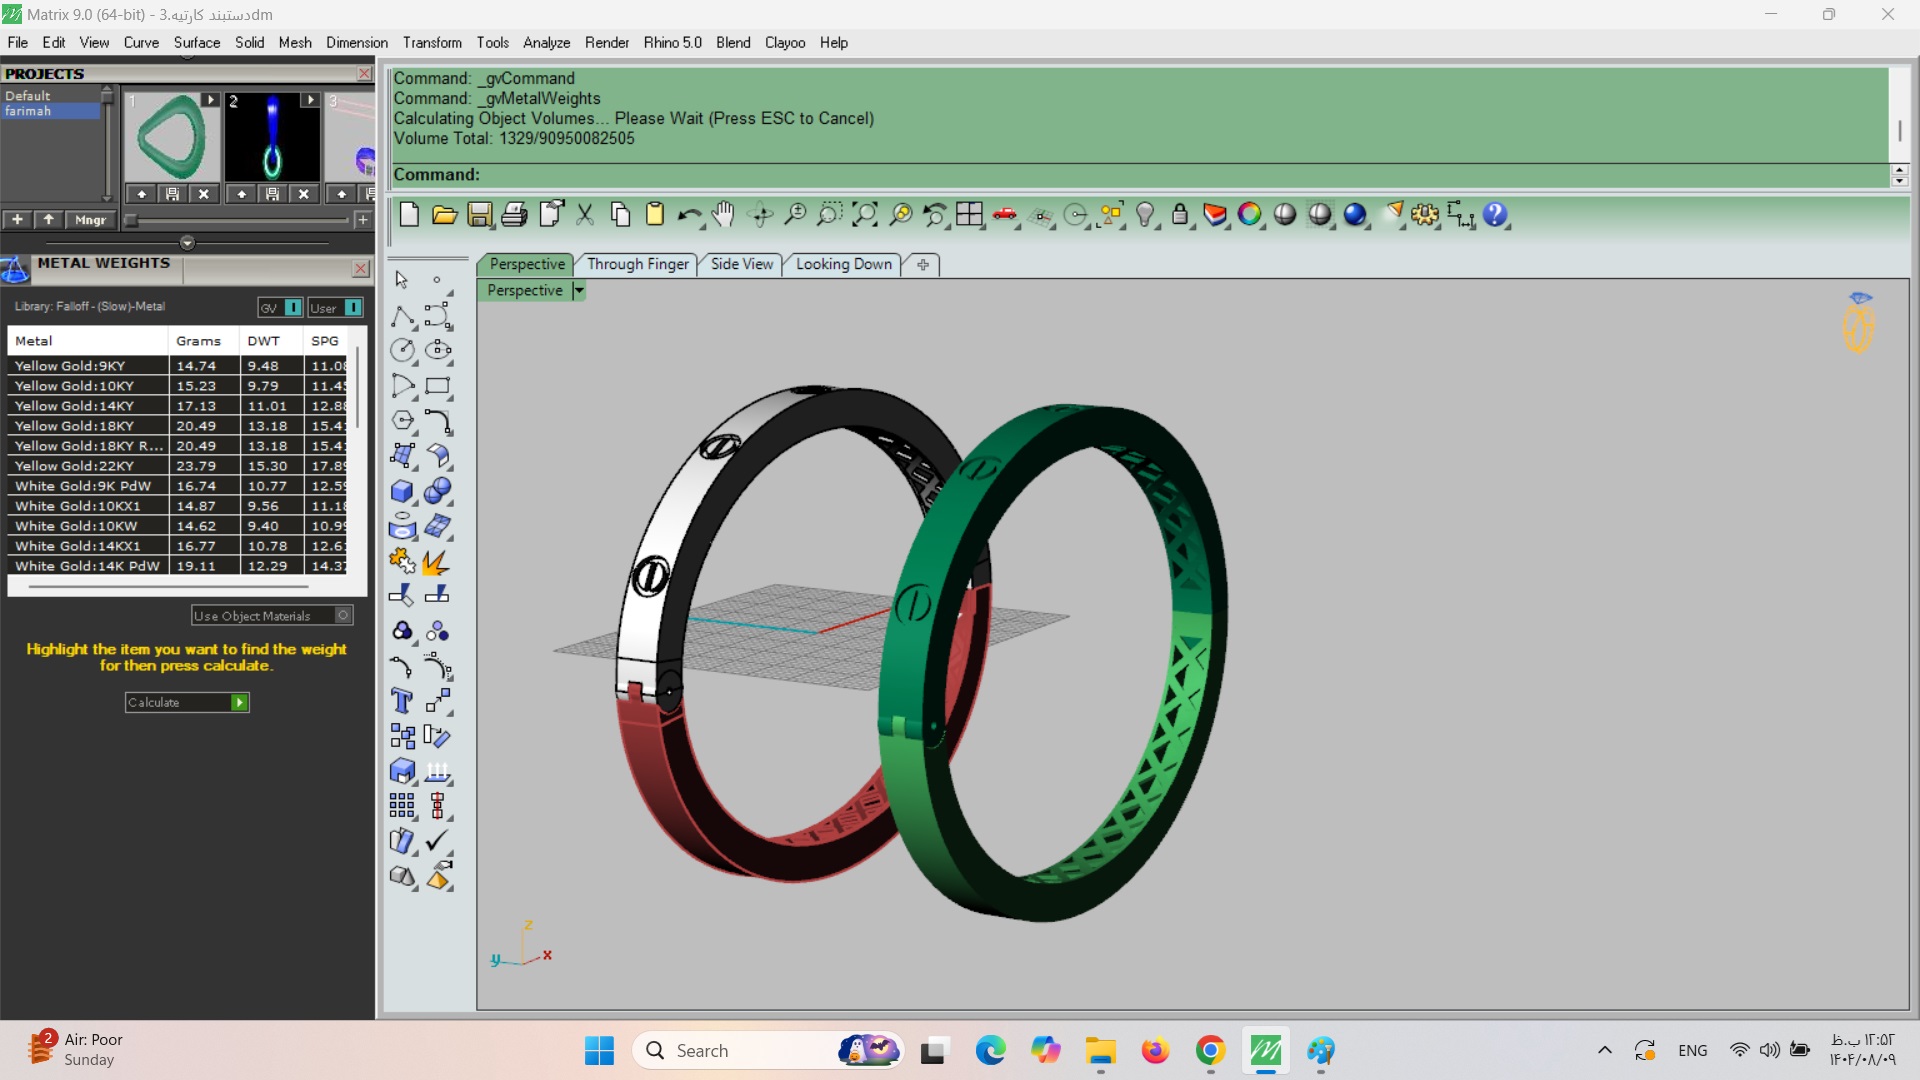Click the Undo arrow toolbar icon
Screen dimensions: 1920x1080
pos(688,214)
